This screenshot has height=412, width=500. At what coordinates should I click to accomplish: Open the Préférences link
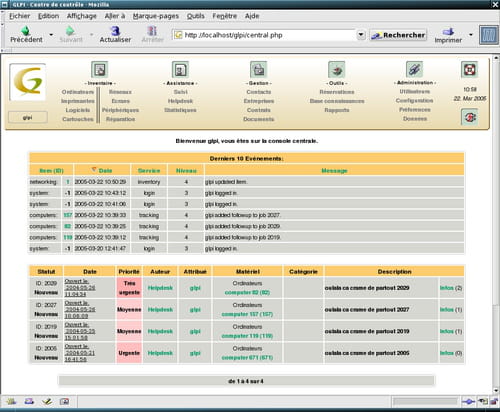pos(415,109)
